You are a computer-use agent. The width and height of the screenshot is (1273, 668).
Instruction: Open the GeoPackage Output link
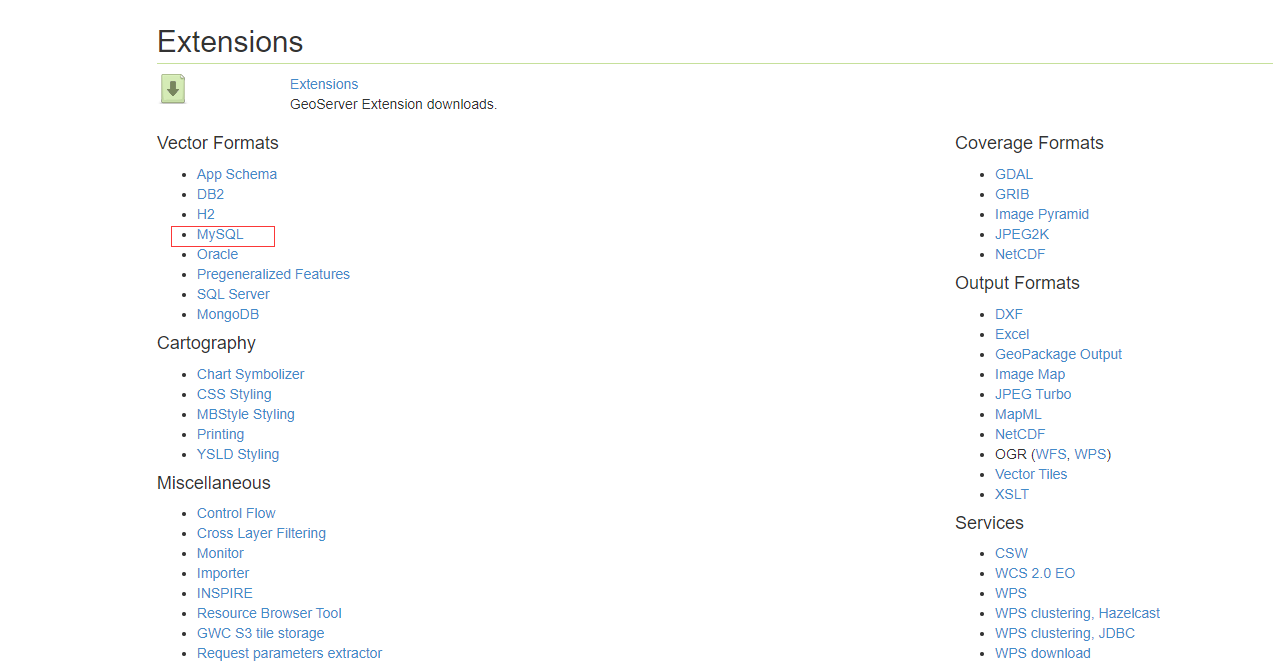click(x=1058, y=354)
